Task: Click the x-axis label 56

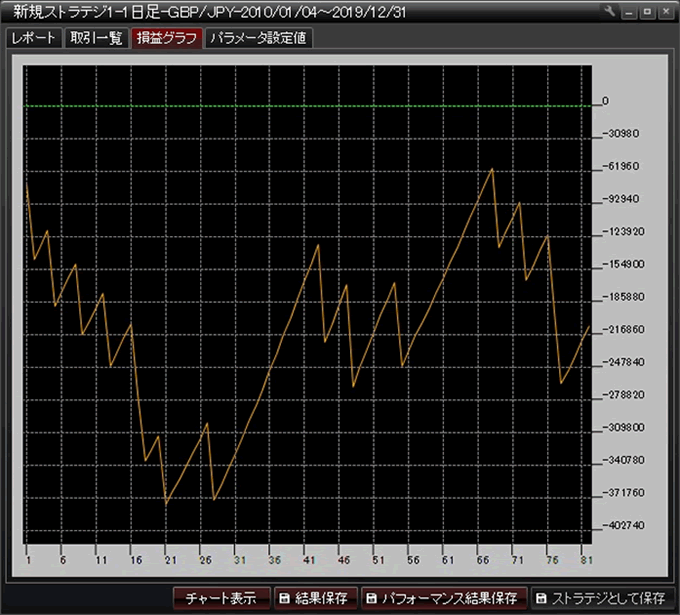Action: pos(413,560)
